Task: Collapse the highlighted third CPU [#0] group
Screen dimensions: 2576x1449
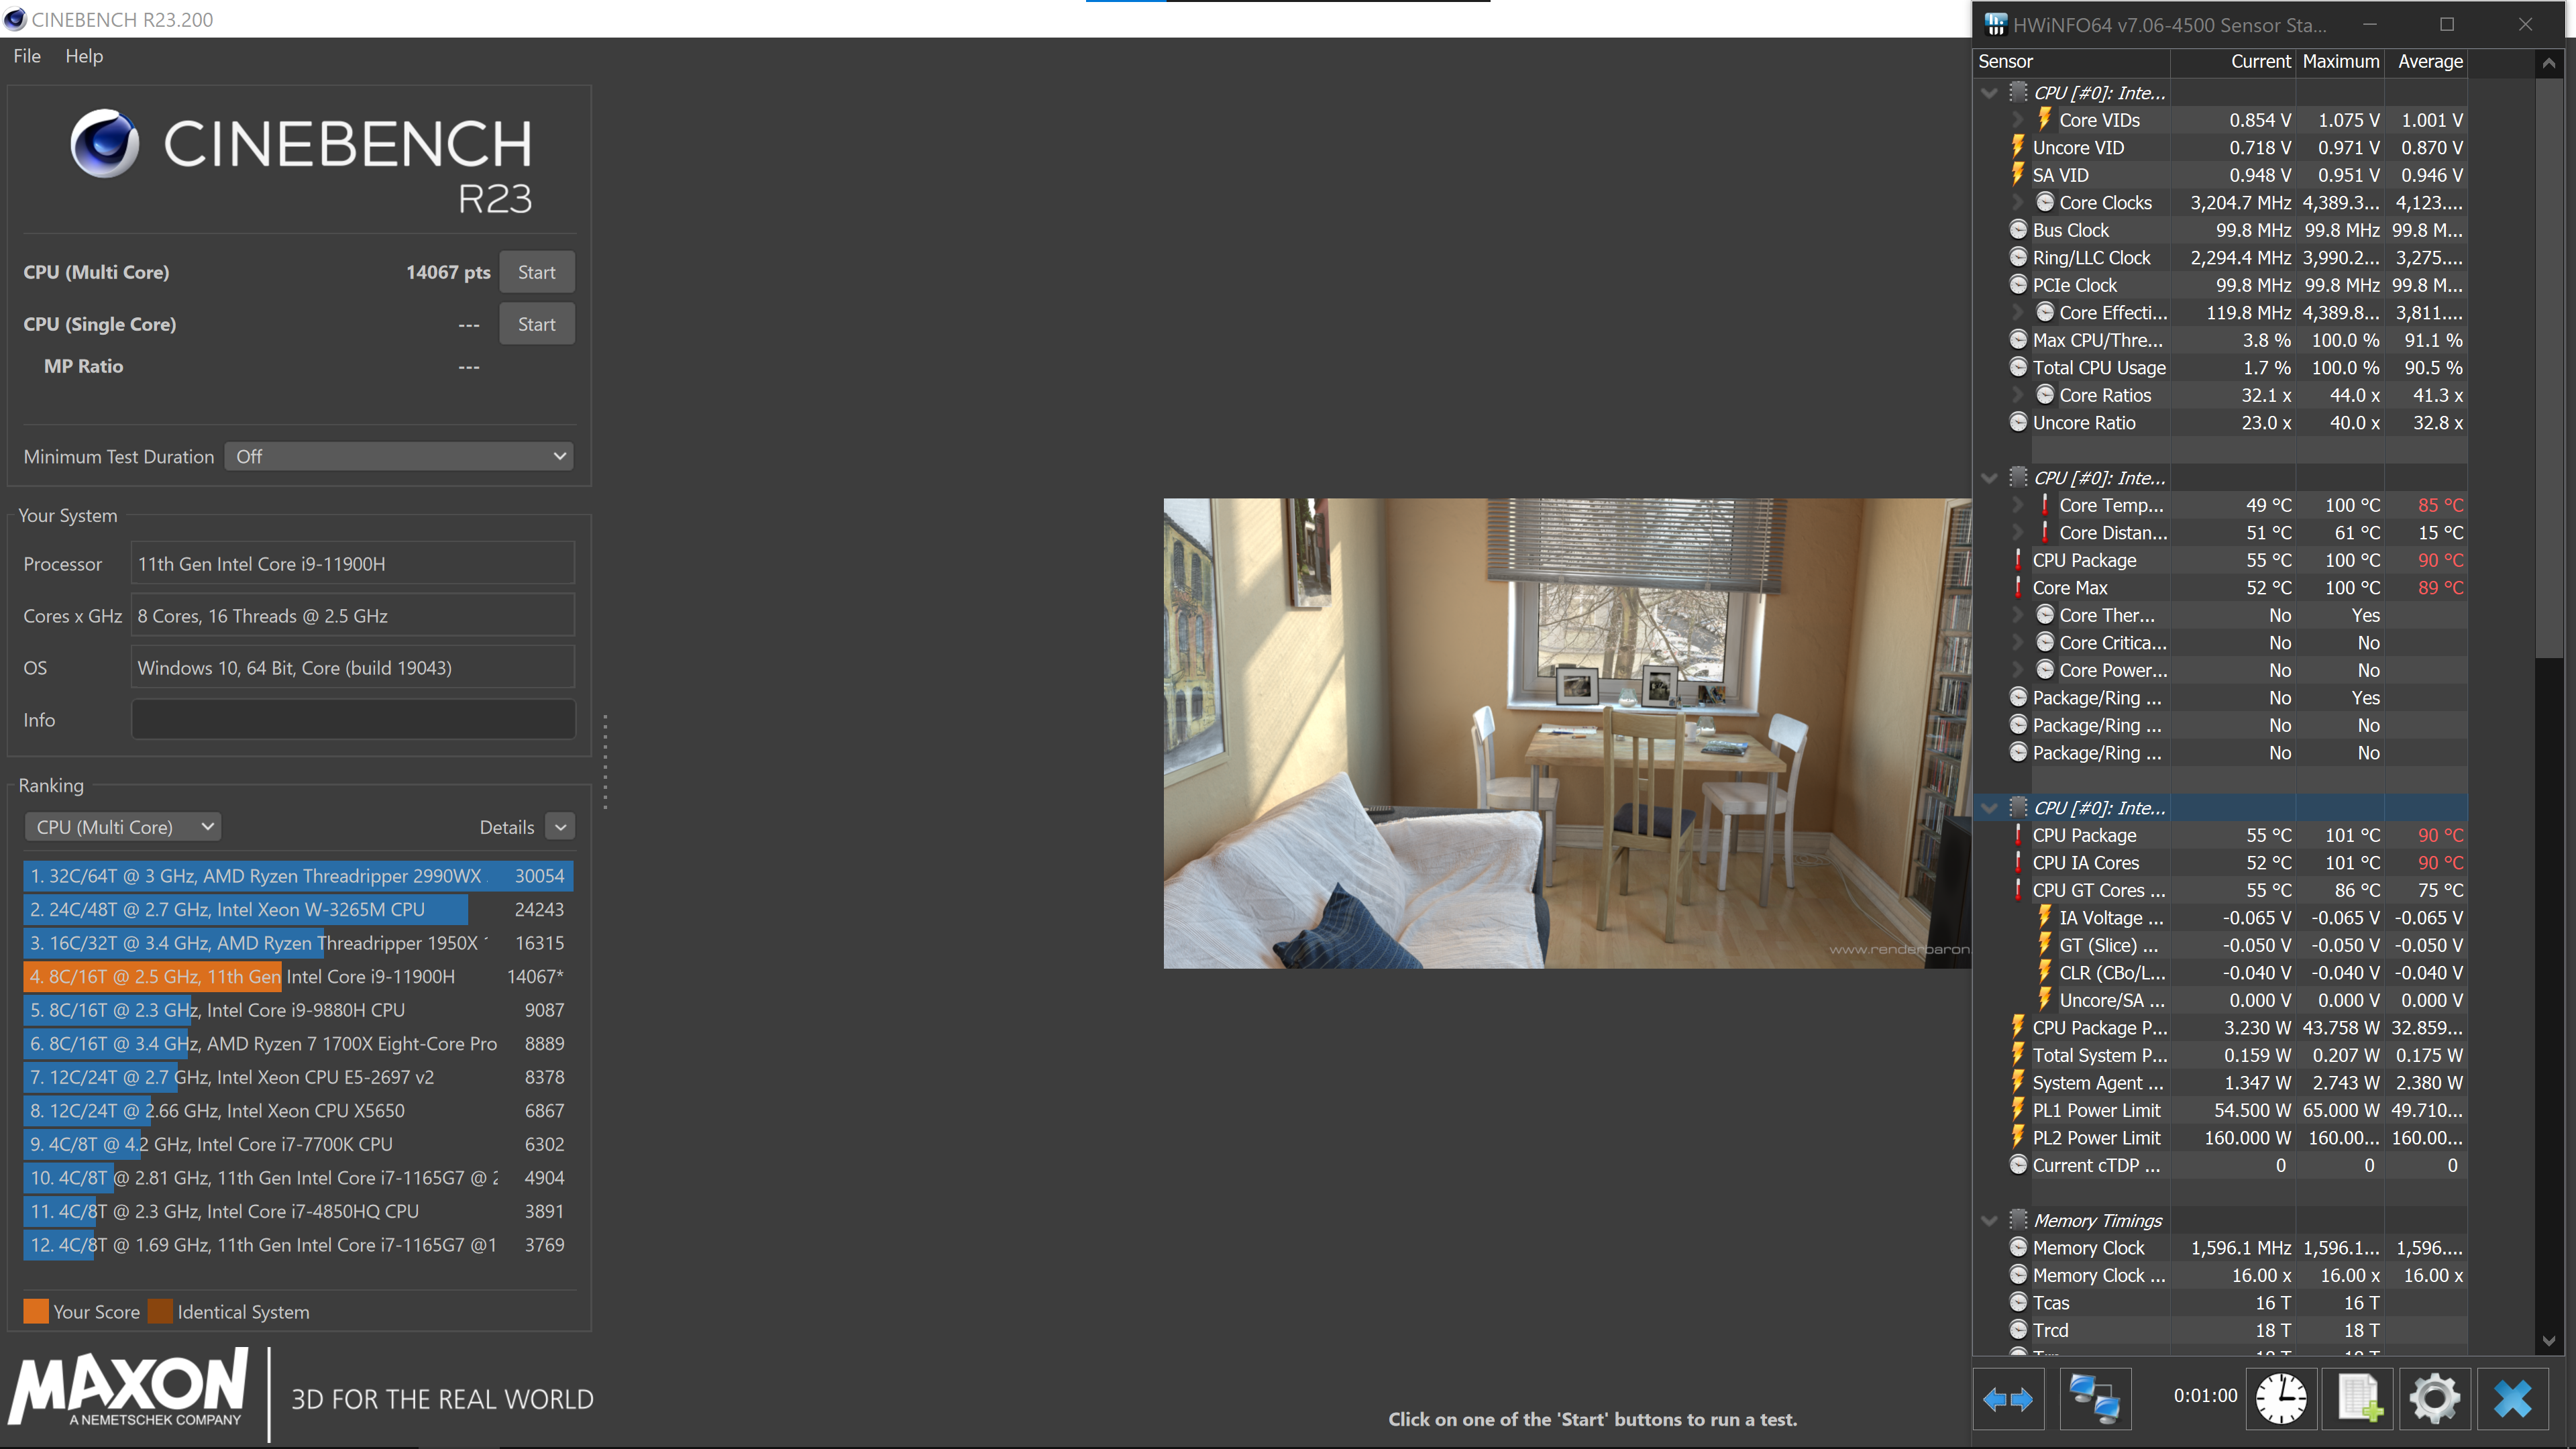Action: tap(1989, 808)
